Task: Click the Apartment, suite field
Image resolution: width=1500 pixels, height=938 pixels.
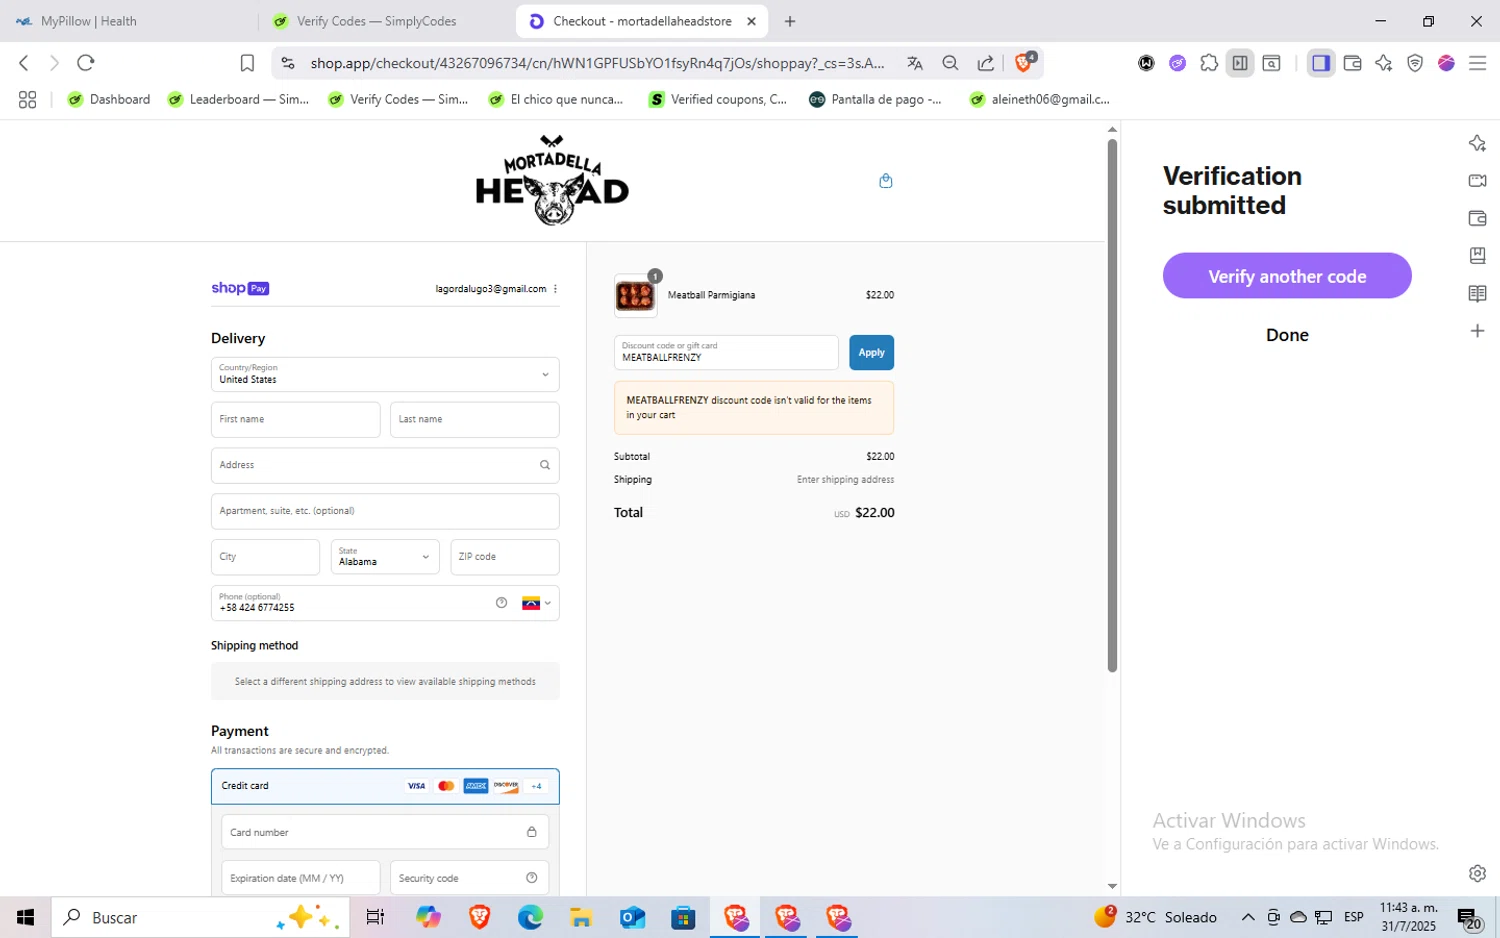Action: pyautogui.click(x=385, y=511)
